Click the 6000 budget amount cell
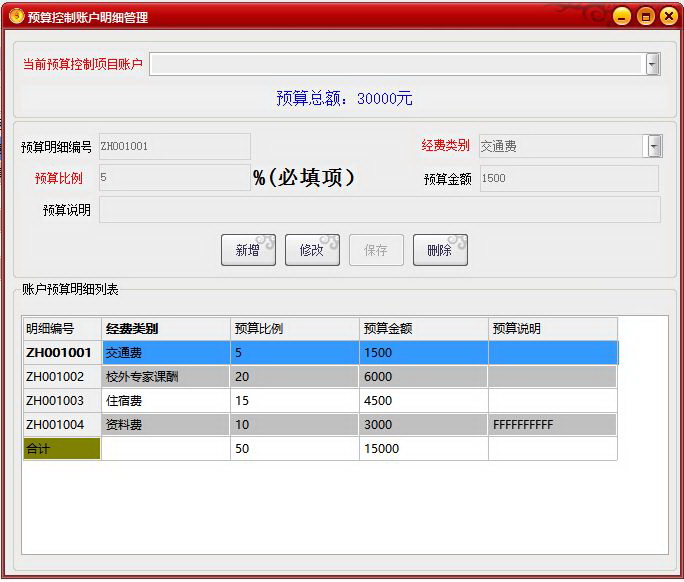 tap(424, 377)
